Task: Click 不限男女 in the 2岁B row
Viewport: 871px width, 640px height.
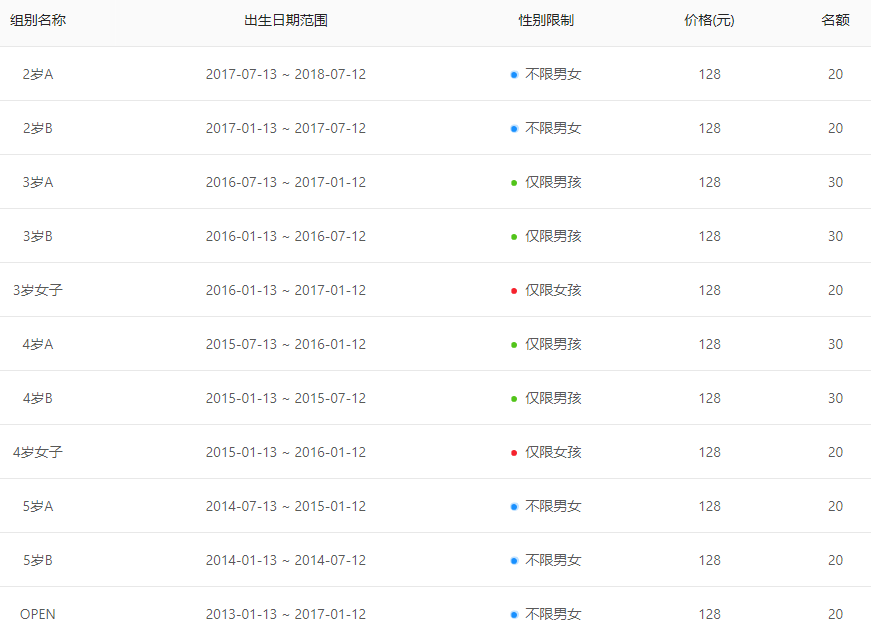Action: [x=553, y=128]
